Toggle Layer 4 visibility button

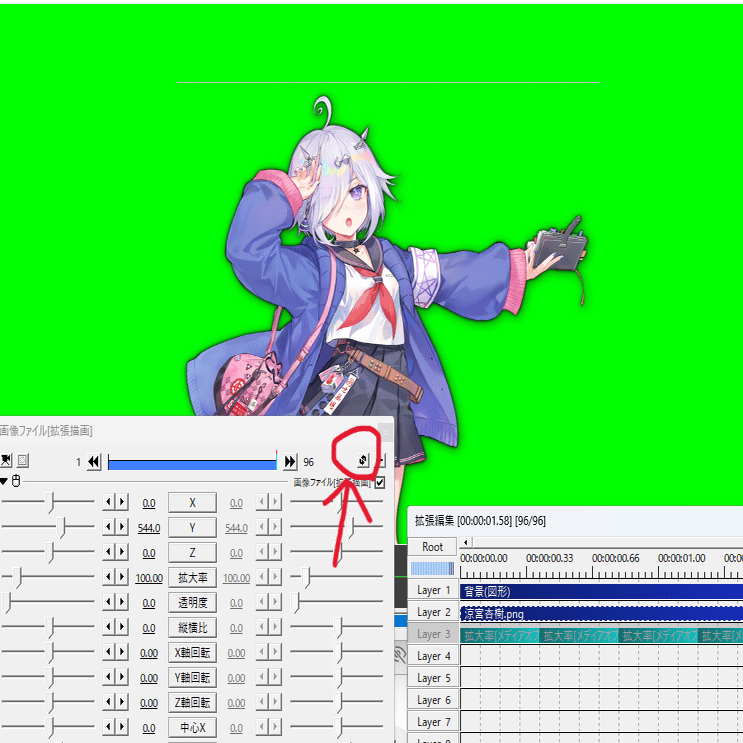(433, 656)
